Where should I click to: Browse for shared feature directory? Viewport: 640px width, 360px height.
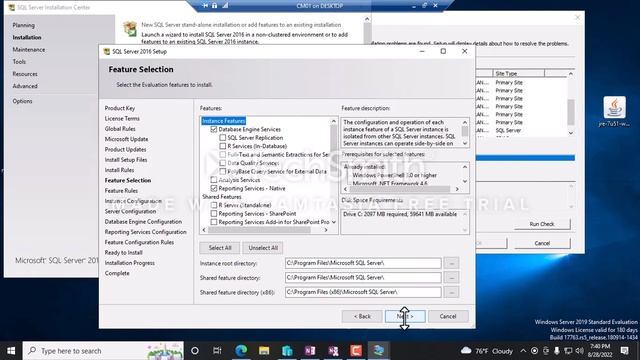coord(451,278)
